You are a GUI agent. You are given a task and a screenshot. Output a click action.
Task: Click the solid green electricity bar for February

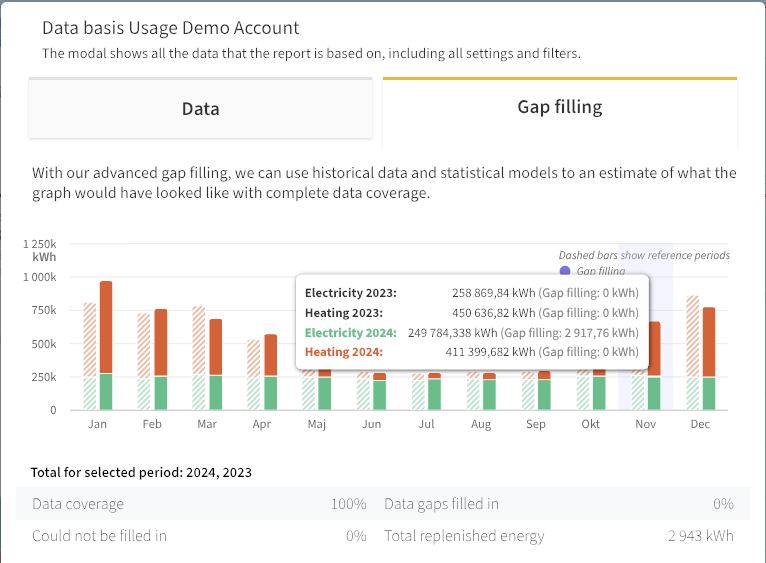point(161,392)
